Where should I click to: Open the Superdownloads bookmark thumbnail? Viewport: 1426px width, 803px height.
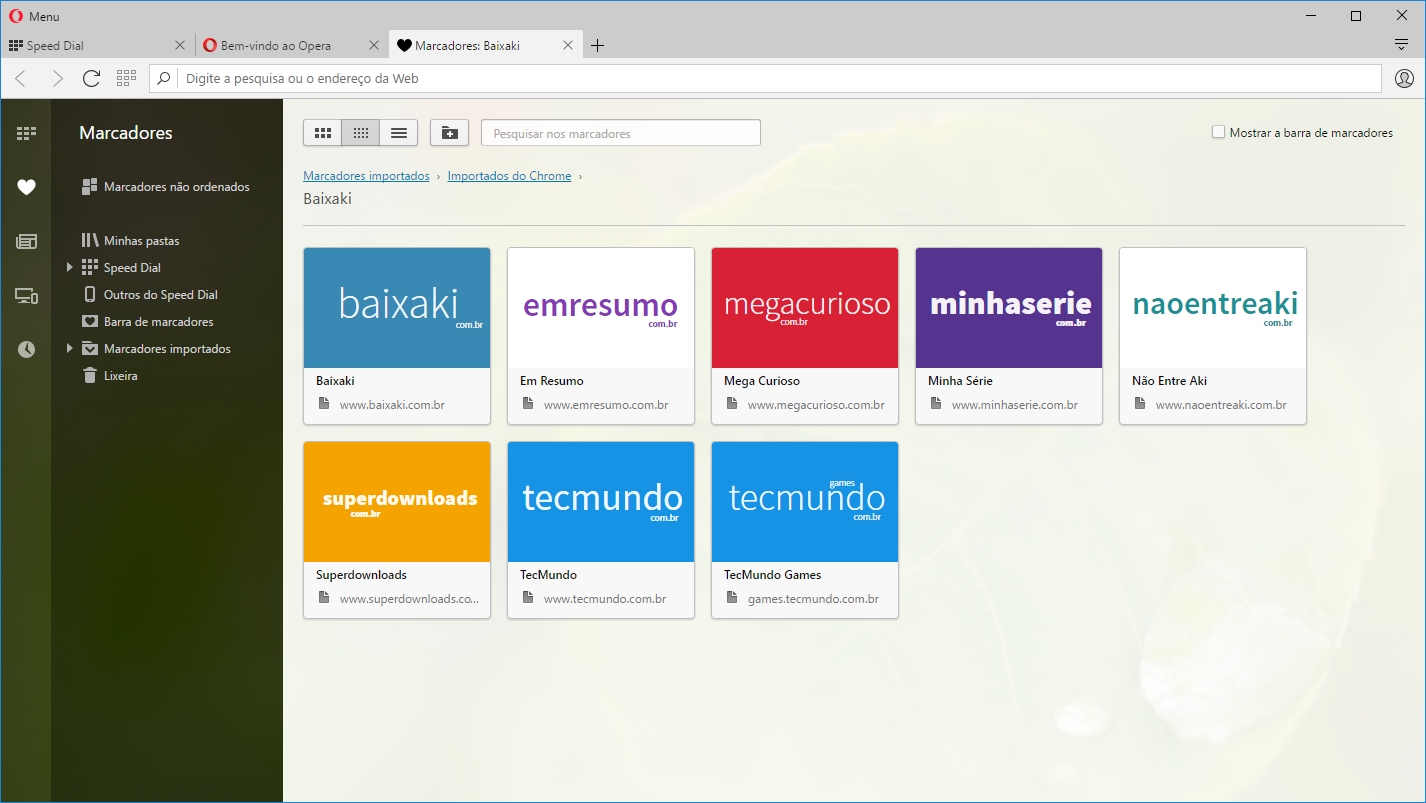tap(397, 502)
